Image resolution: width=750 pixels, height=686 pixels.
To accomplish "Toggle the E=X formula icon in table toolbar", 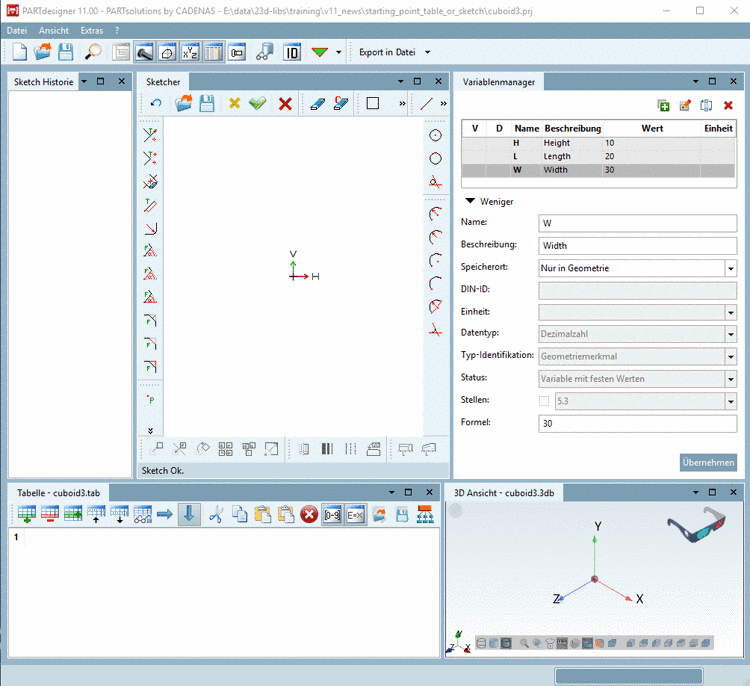I will 355,515.
